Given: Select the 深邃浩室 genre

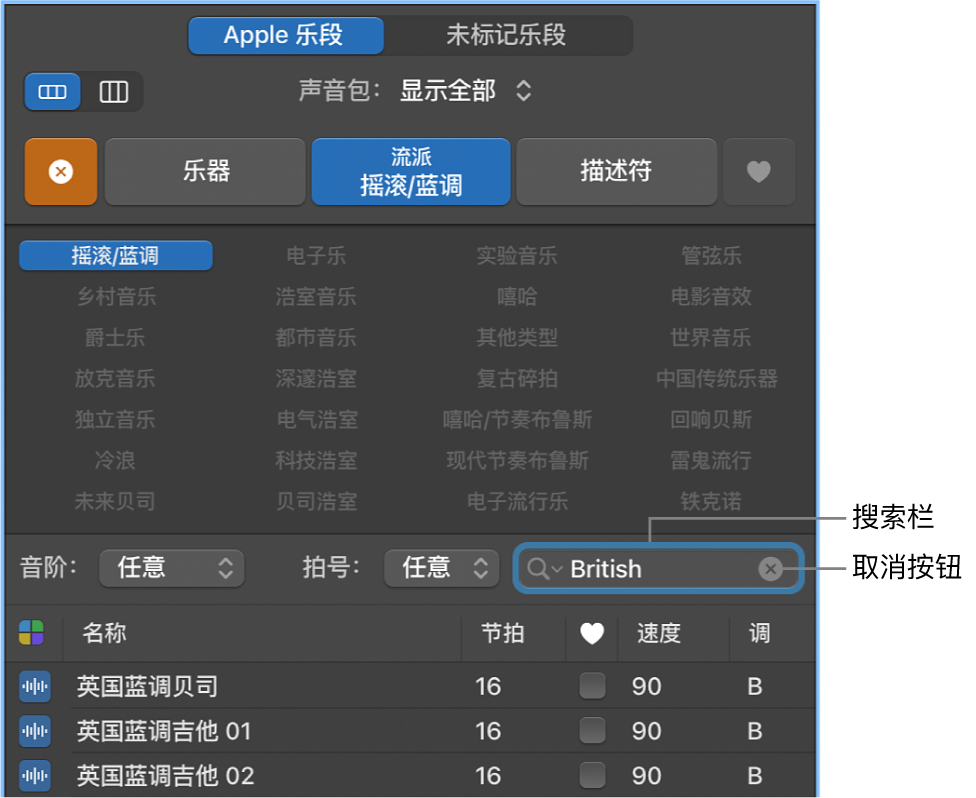Looking at the screenshot, I should [316, 378].
